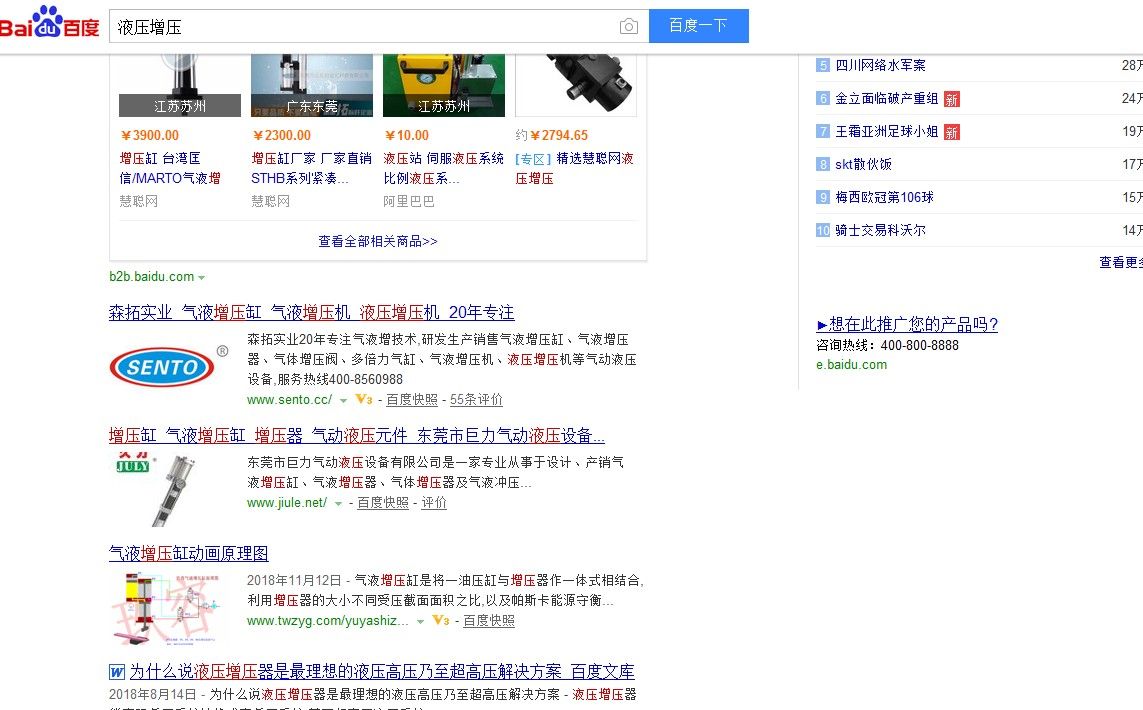Viewport: 1143px width, 710px height.
Task: Click the e.baidu.com link
Action: tap(851, 364)
